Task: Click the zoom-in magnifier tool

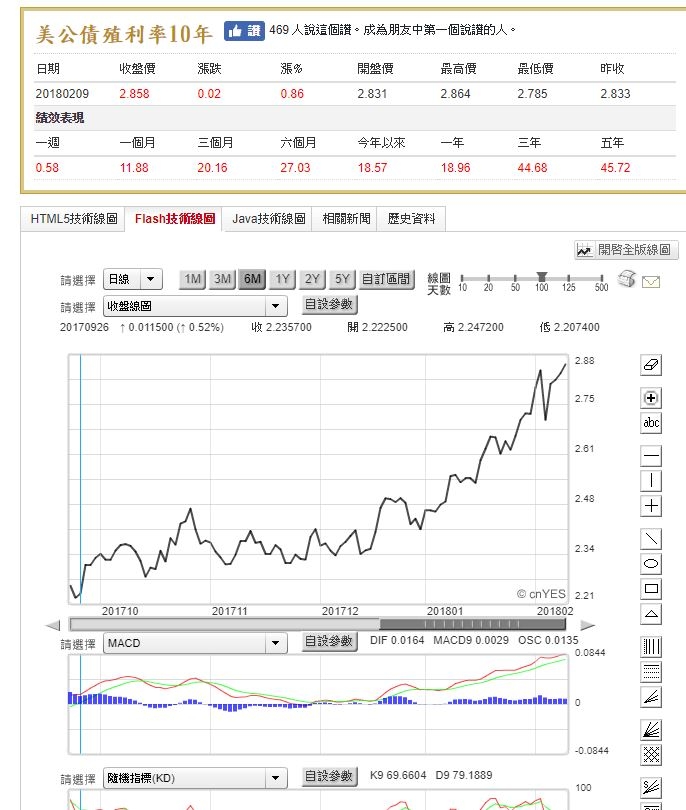Action: 651,398
